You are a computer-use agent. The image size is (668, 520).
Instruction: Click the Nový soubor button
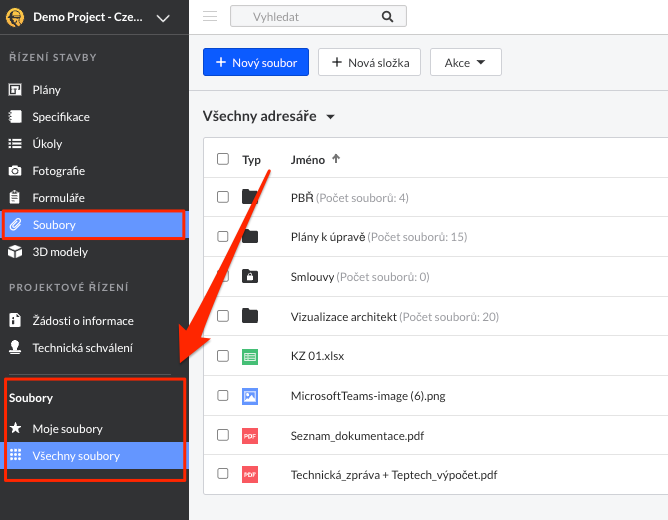(256, 62)
